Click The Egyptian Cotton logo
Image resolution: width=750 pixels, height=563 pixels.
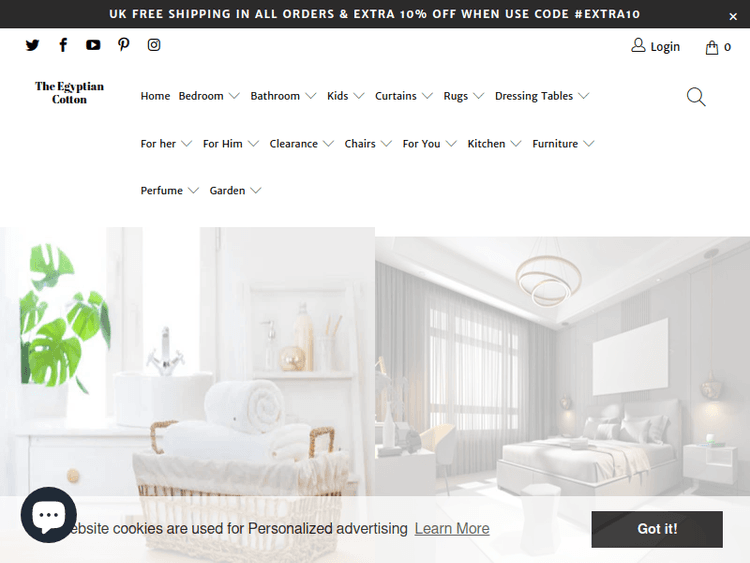[x=69, y=93]
